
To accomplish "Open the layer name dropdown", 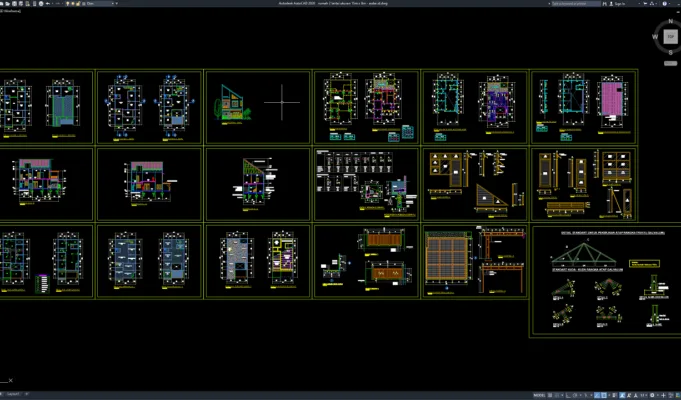I will point(101,3).
